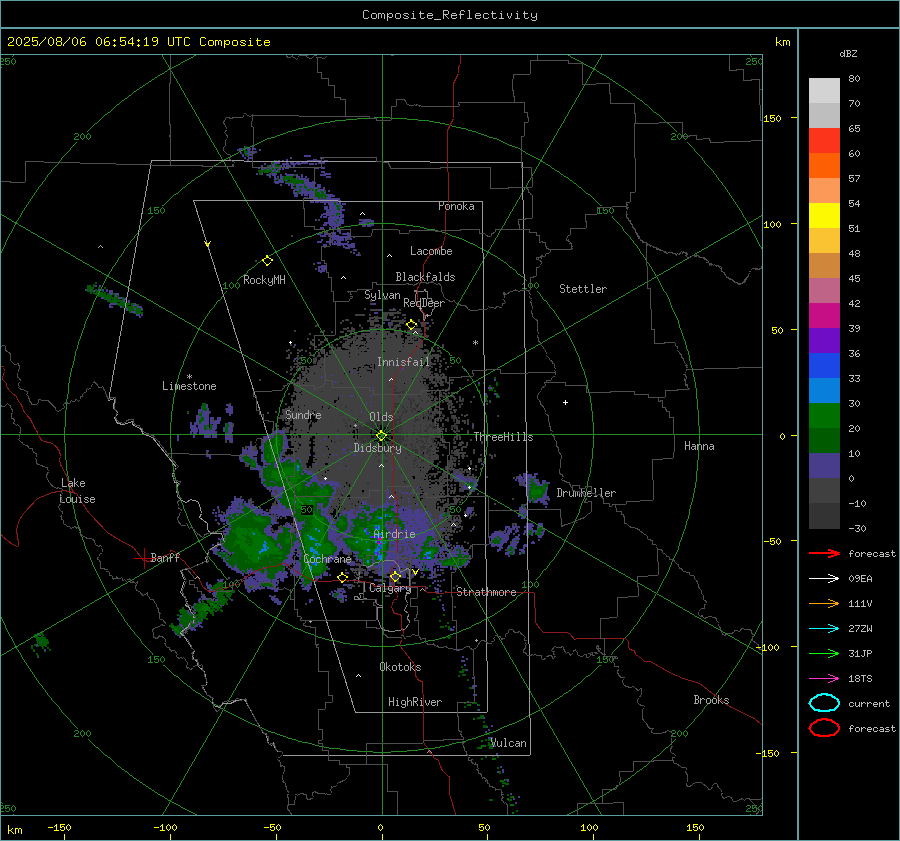Select the Strathmore label
The image size is (900, 841).
(486, 592)
